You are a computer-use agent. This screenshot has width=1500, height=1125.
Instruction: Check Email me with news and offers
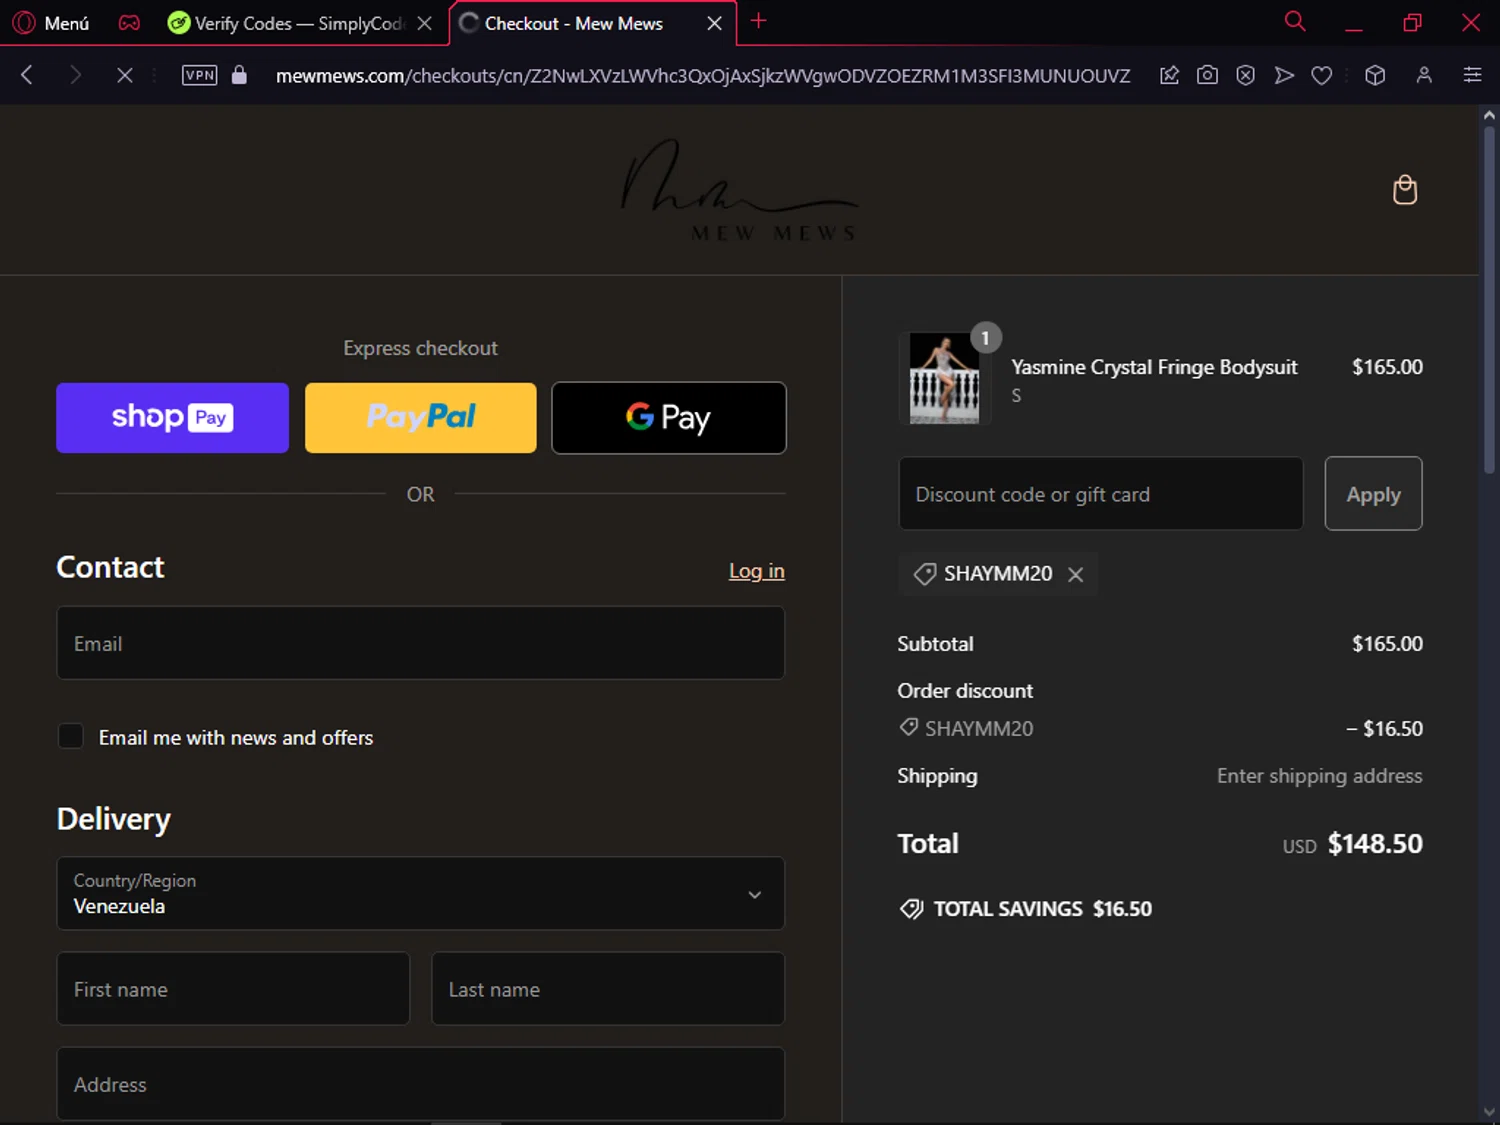(71, 737)
